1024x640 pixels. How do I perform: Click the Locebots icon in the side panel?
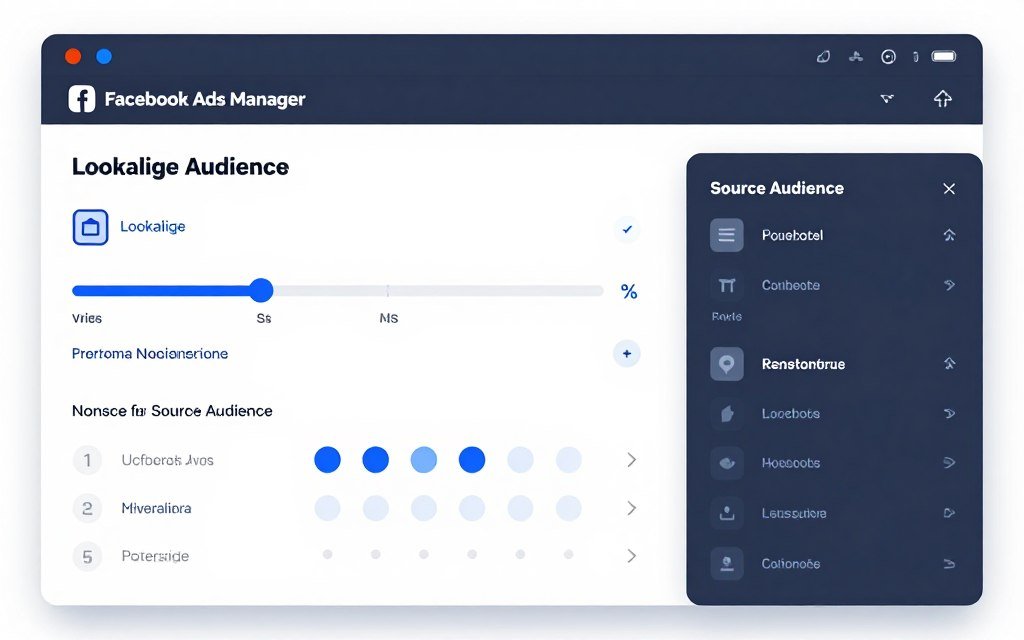(x=726, y=413)
